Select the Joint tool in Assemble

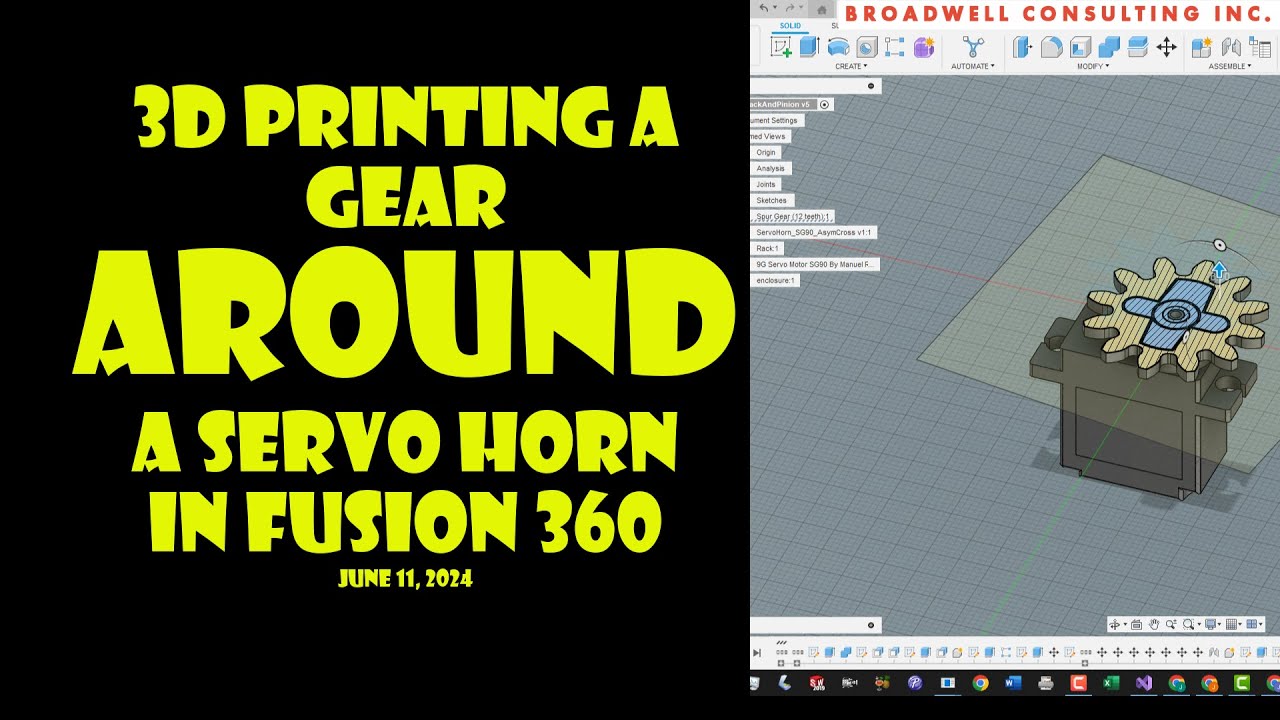pos(1231,47)
